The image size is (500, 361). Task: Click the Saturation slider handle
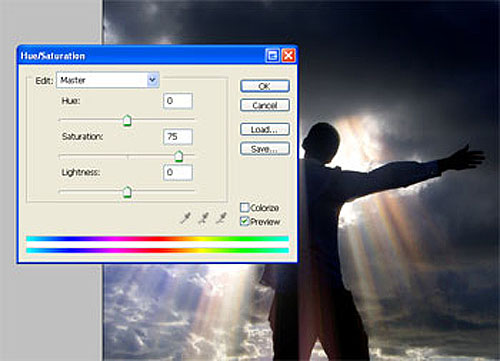coord(179,156)
